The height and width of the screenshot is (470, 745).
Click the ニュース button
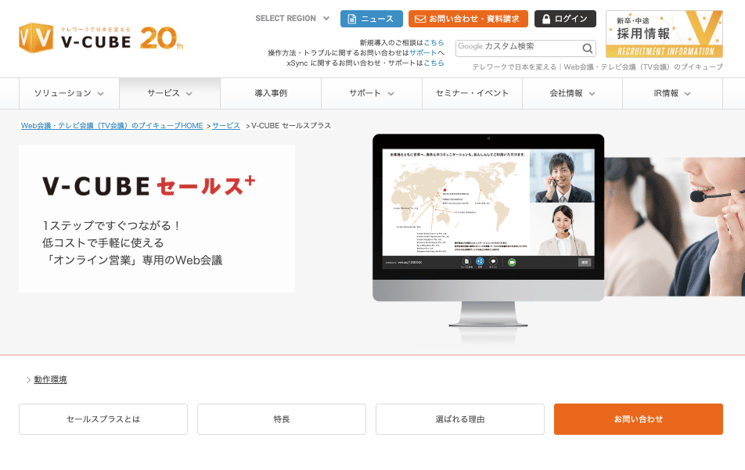coord(372,19)
